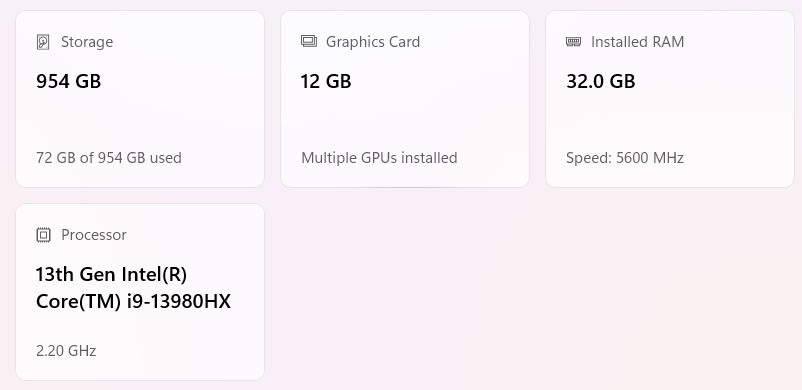Open the Storage card tile
The image size is (802, 390).
[x=140, y=99]
